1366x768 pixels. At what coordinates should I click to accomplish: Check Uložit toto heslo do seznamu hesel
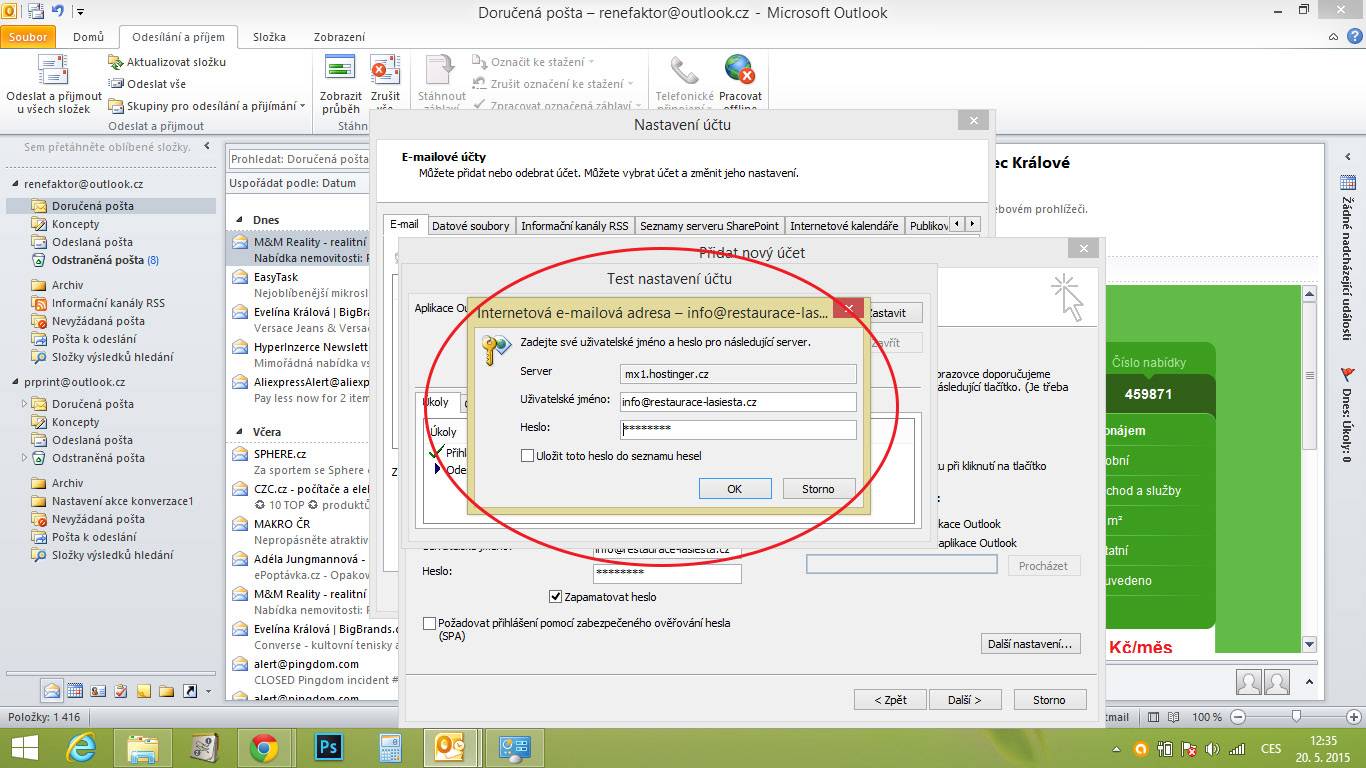click(527, 456)
